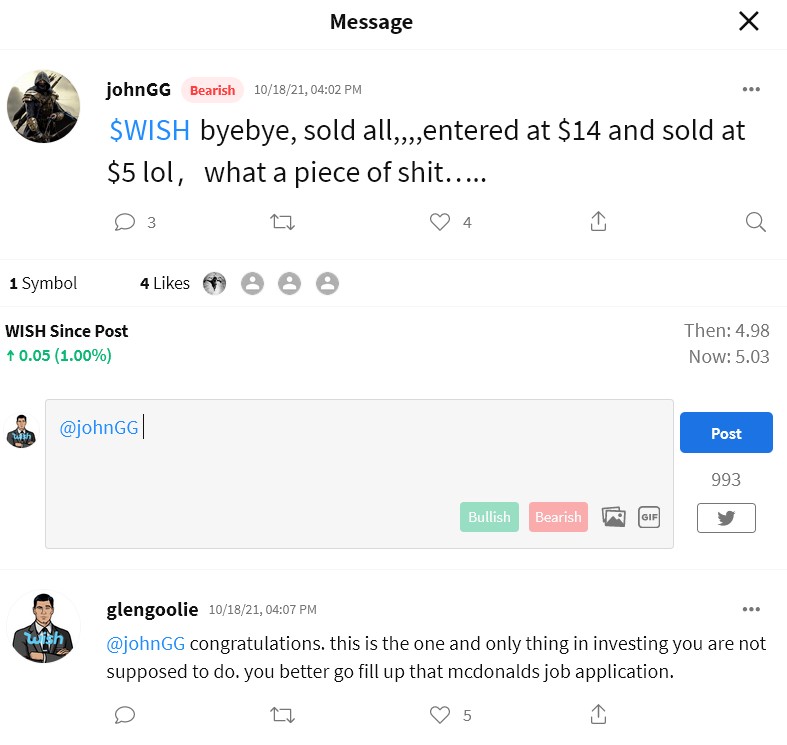Like glengoolie's reply with the heart icon

(440, 714)
